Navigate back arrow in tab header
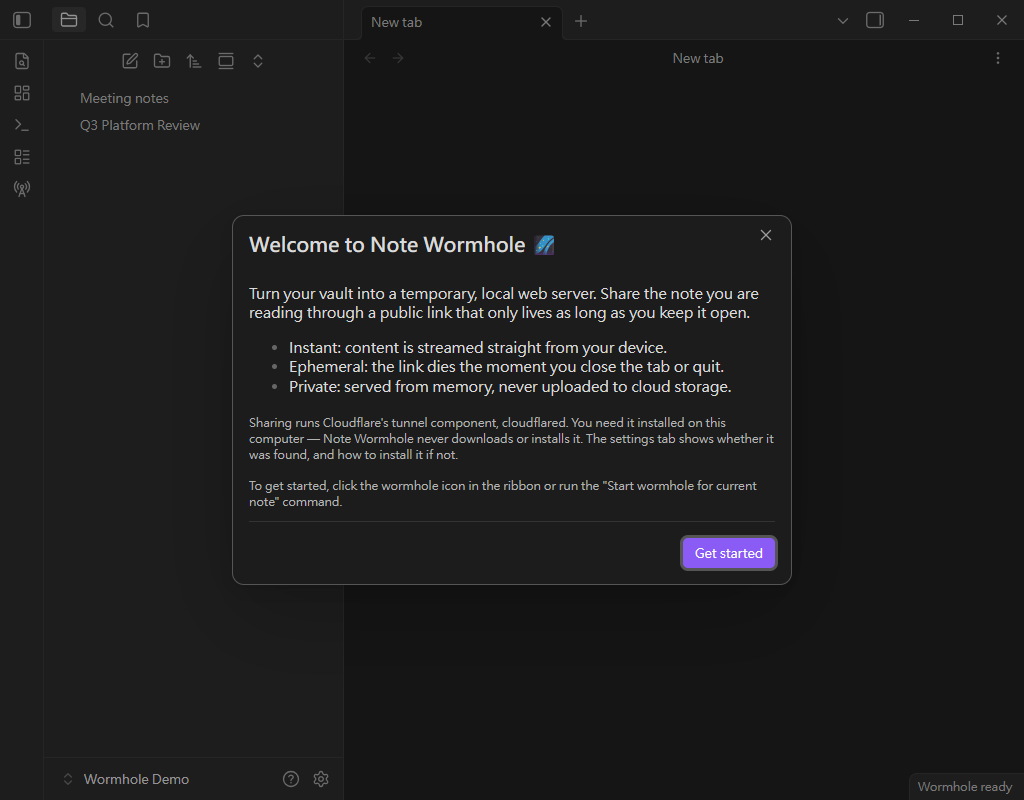 (370, 58)
